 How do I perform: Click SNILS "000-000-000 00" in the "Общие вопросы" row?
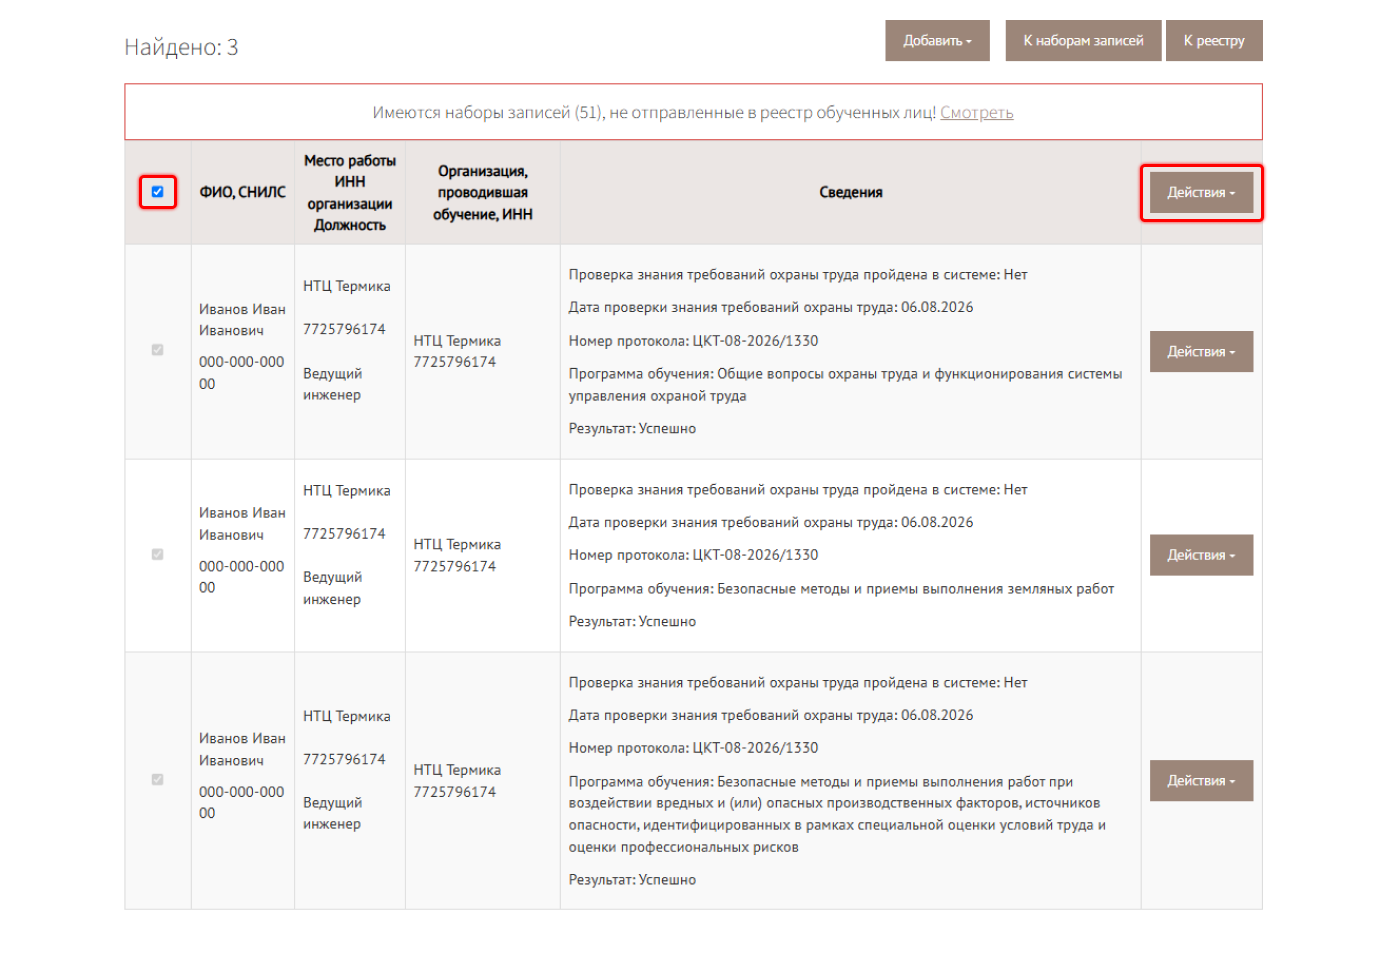pos(242,373)
